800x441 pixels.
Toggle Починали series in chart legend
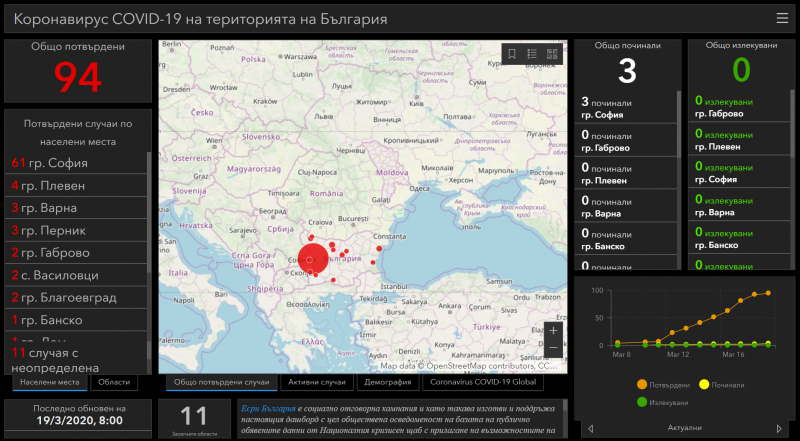coord(721,385)
